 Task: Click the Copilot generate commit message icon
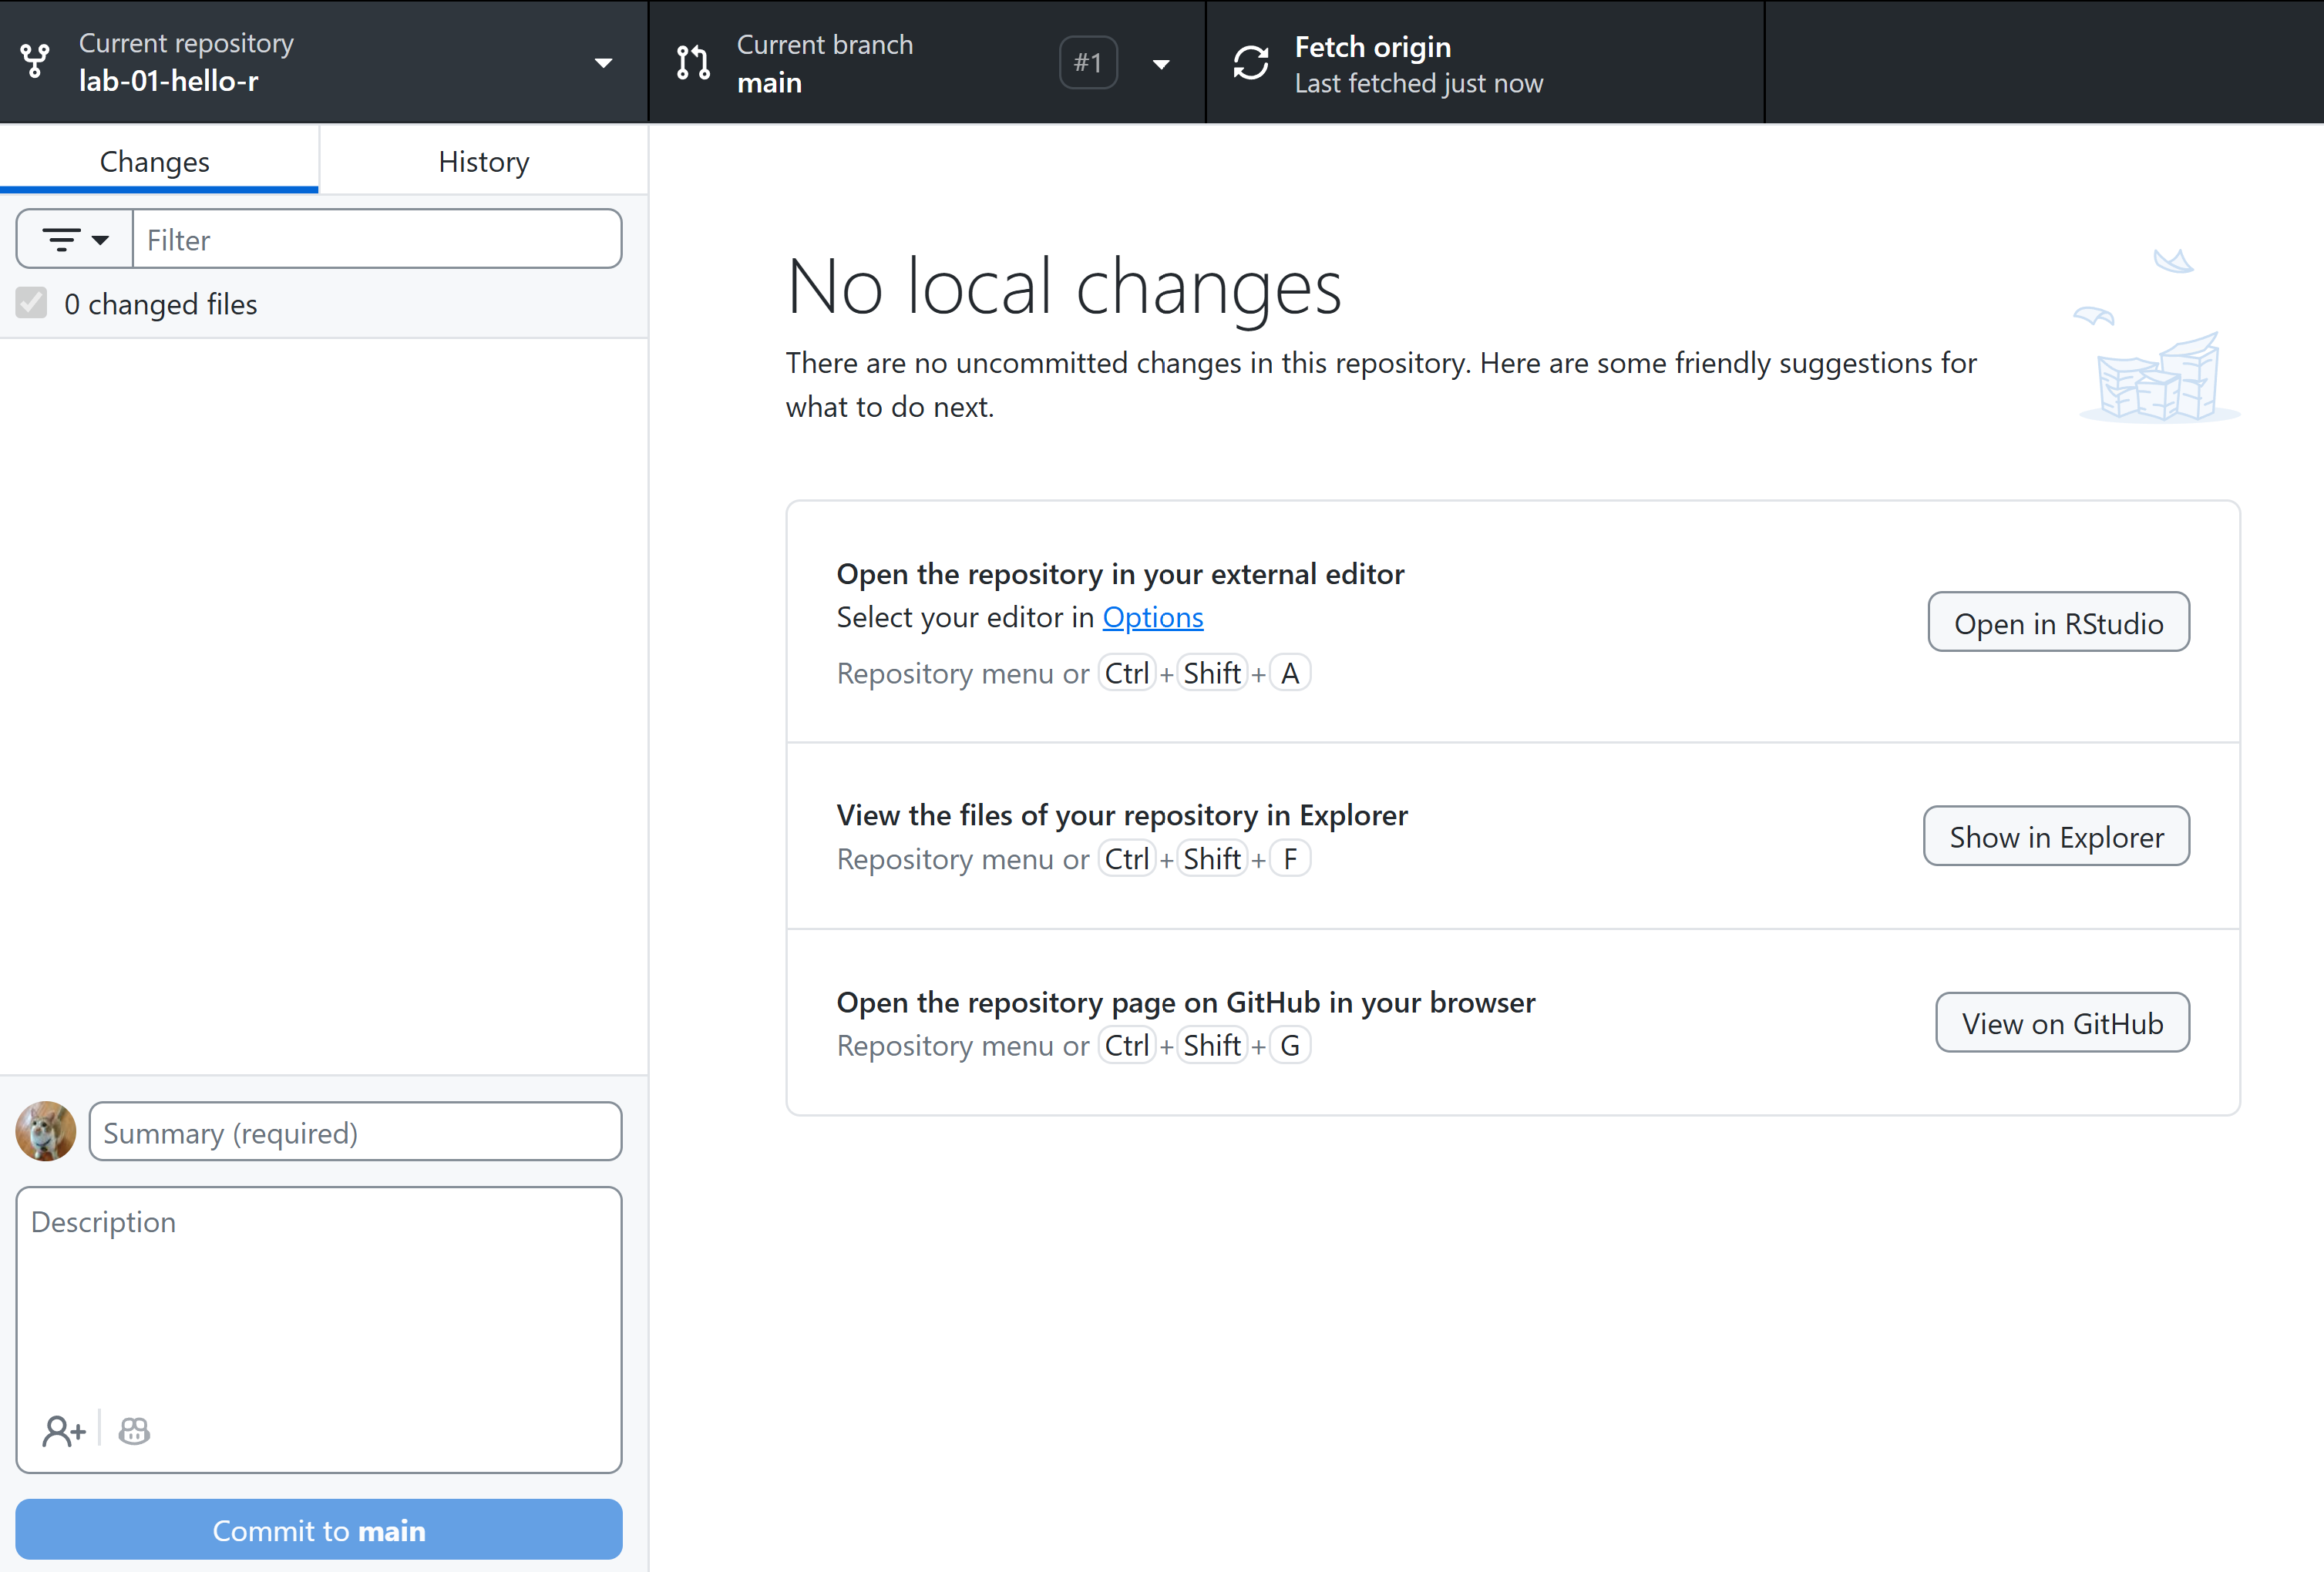click(134, 1431)
